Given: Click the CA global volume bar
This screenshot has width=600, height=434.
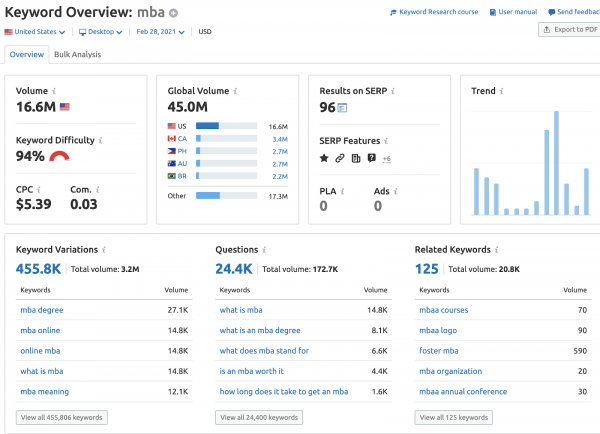Looking at the screenshot, I should (227, 139).
